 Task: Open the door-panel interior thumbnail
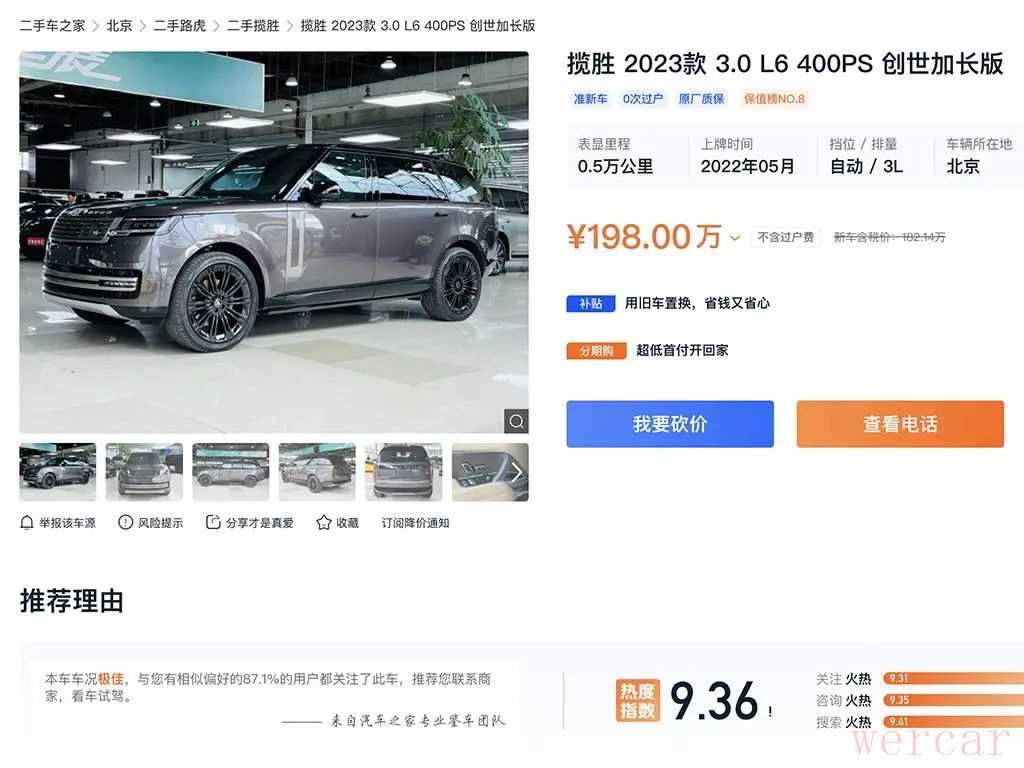(490, 472)
